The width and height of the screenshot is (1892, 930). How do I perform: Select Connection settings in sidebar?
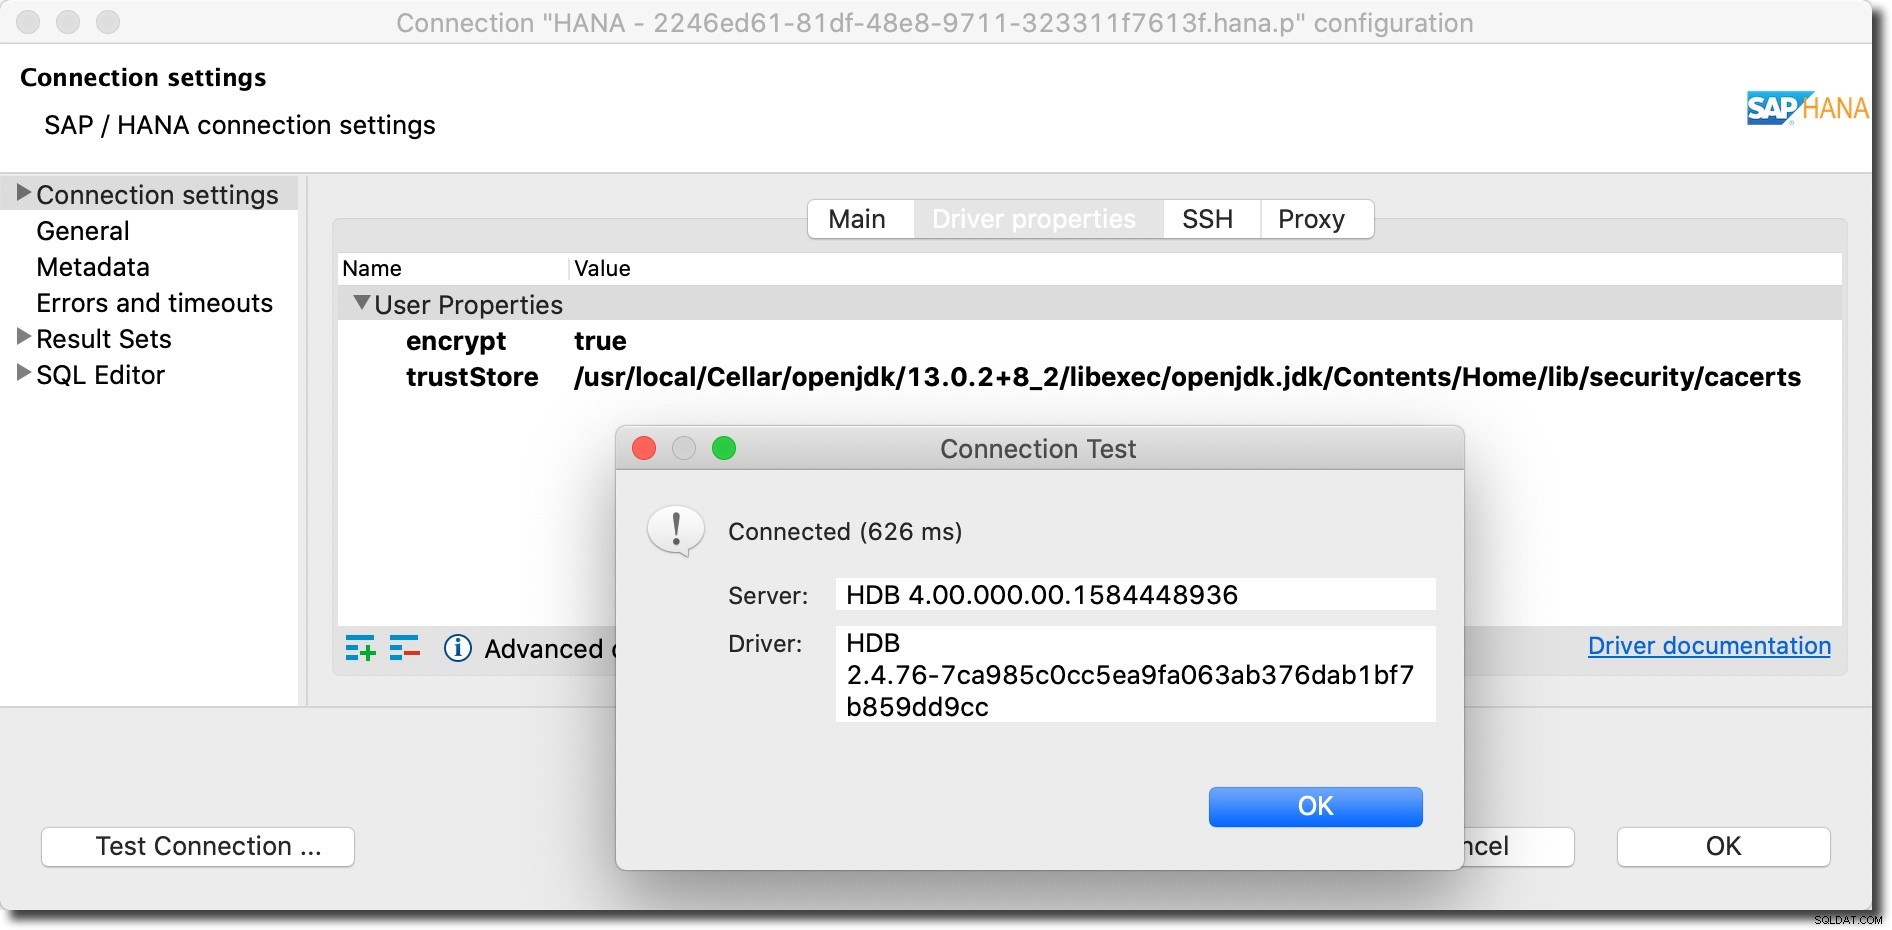[157, 195]
